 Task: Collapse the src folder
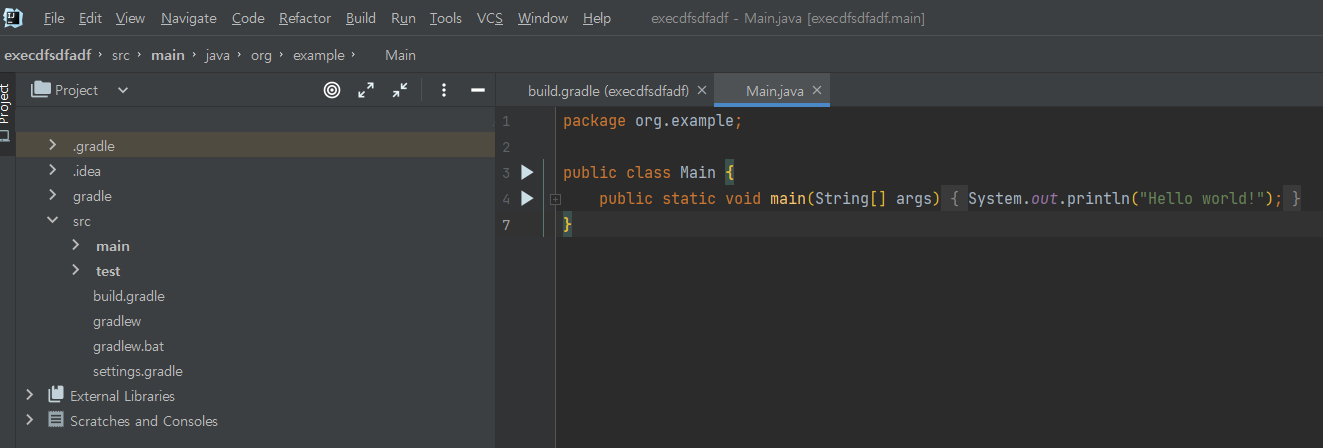coord(53,221)
